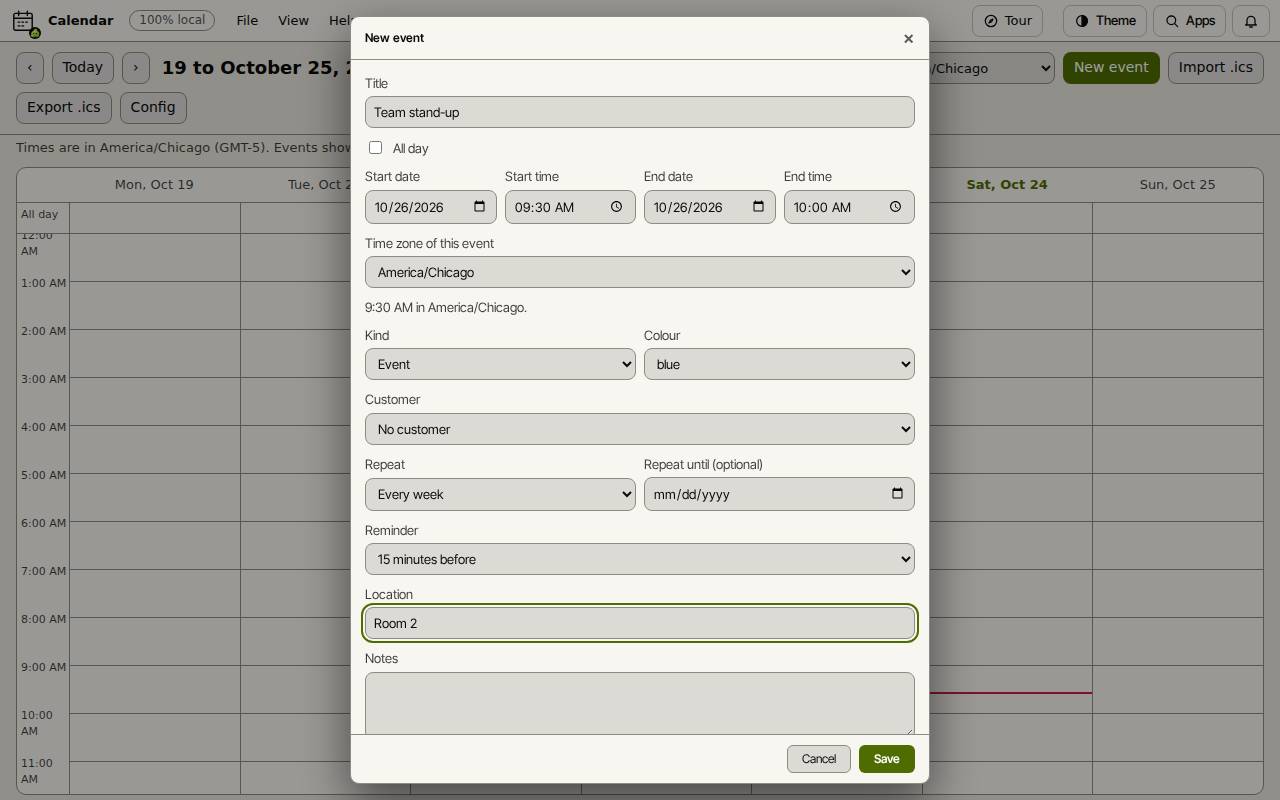Screen dimensions: 1280x800
Task: Go to previous week arrow
Action: pyautogui.click(x=30, y=68)
